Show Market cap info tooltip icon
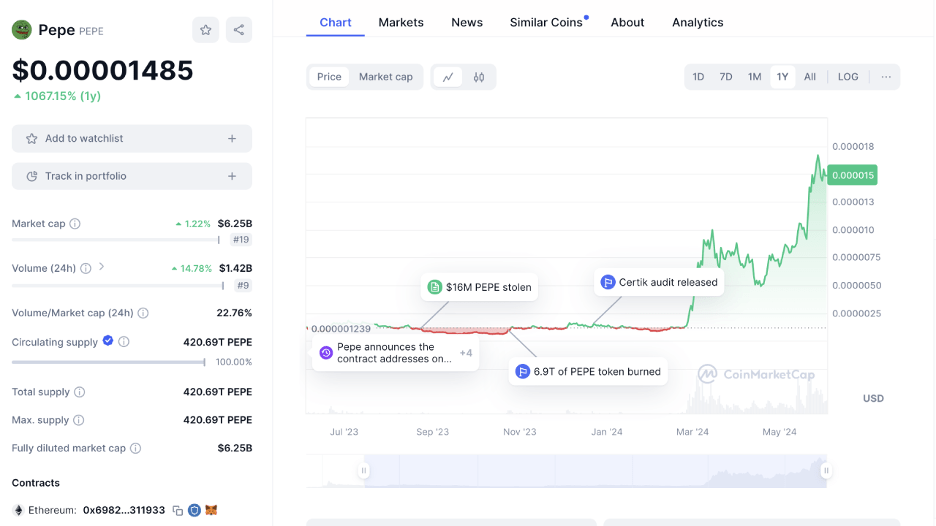Screen dimensions: 936x526 point(75,223)
